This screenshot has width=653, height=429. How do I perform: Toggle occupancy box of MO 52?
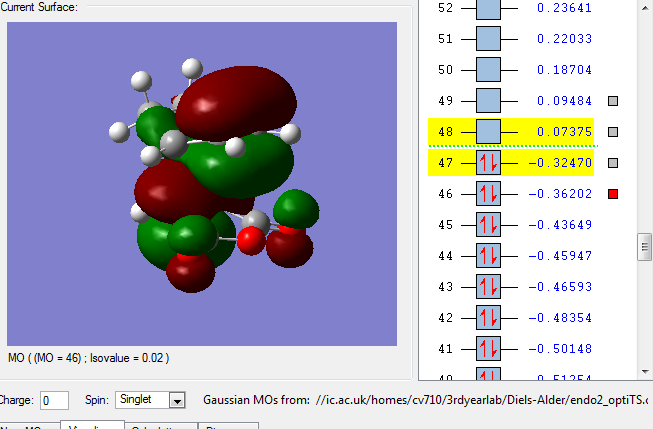coord(488,8)
